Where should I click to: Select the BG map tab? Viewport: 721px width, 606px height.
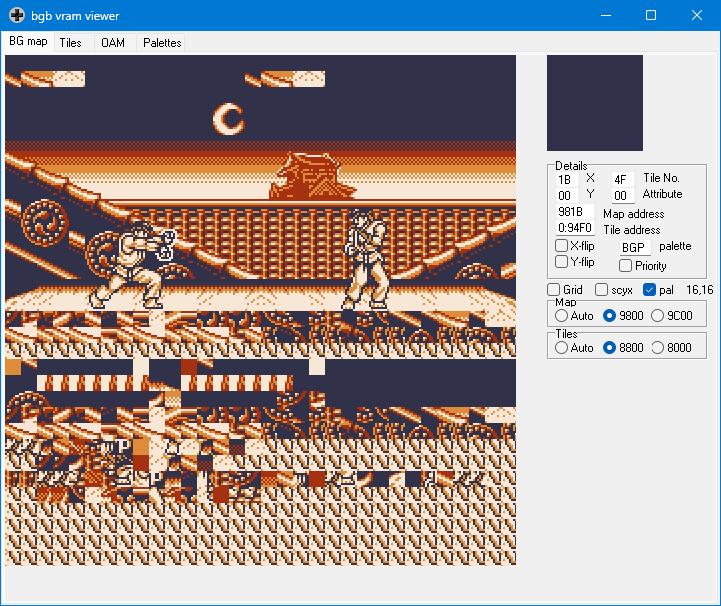(28, 41)
